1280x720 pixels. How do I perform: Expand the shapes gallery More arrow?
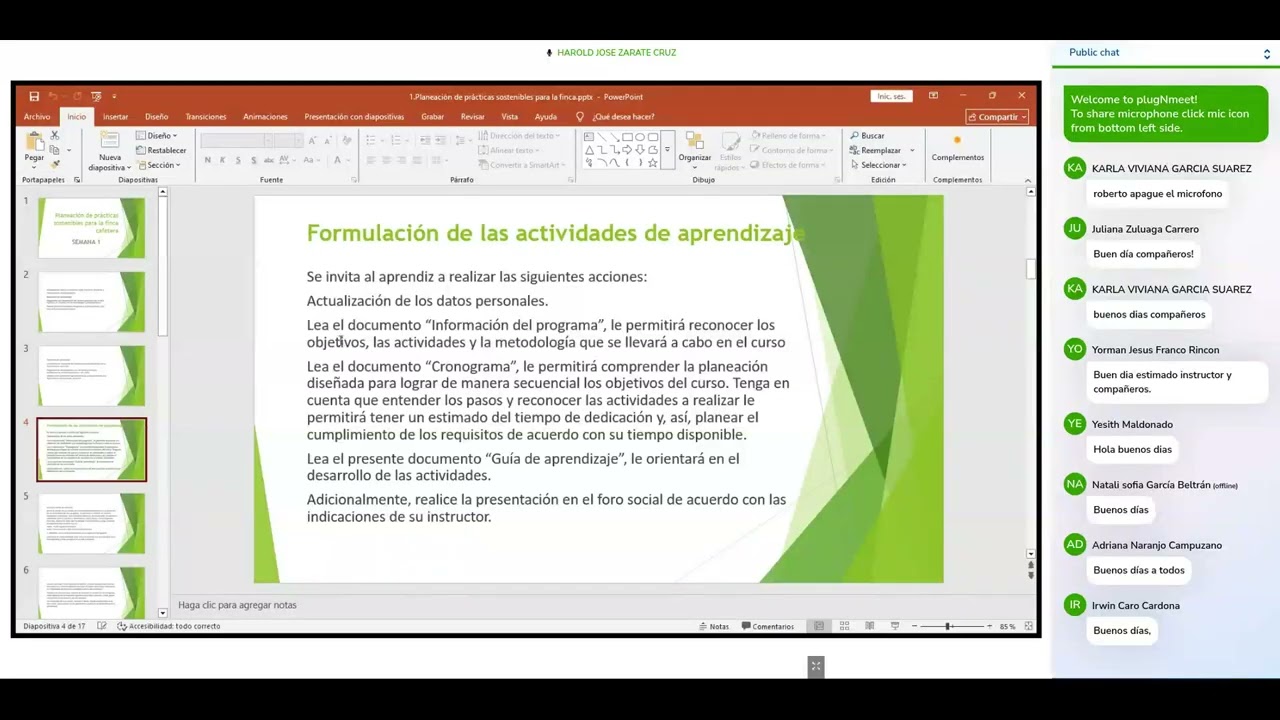click(667, 151)
